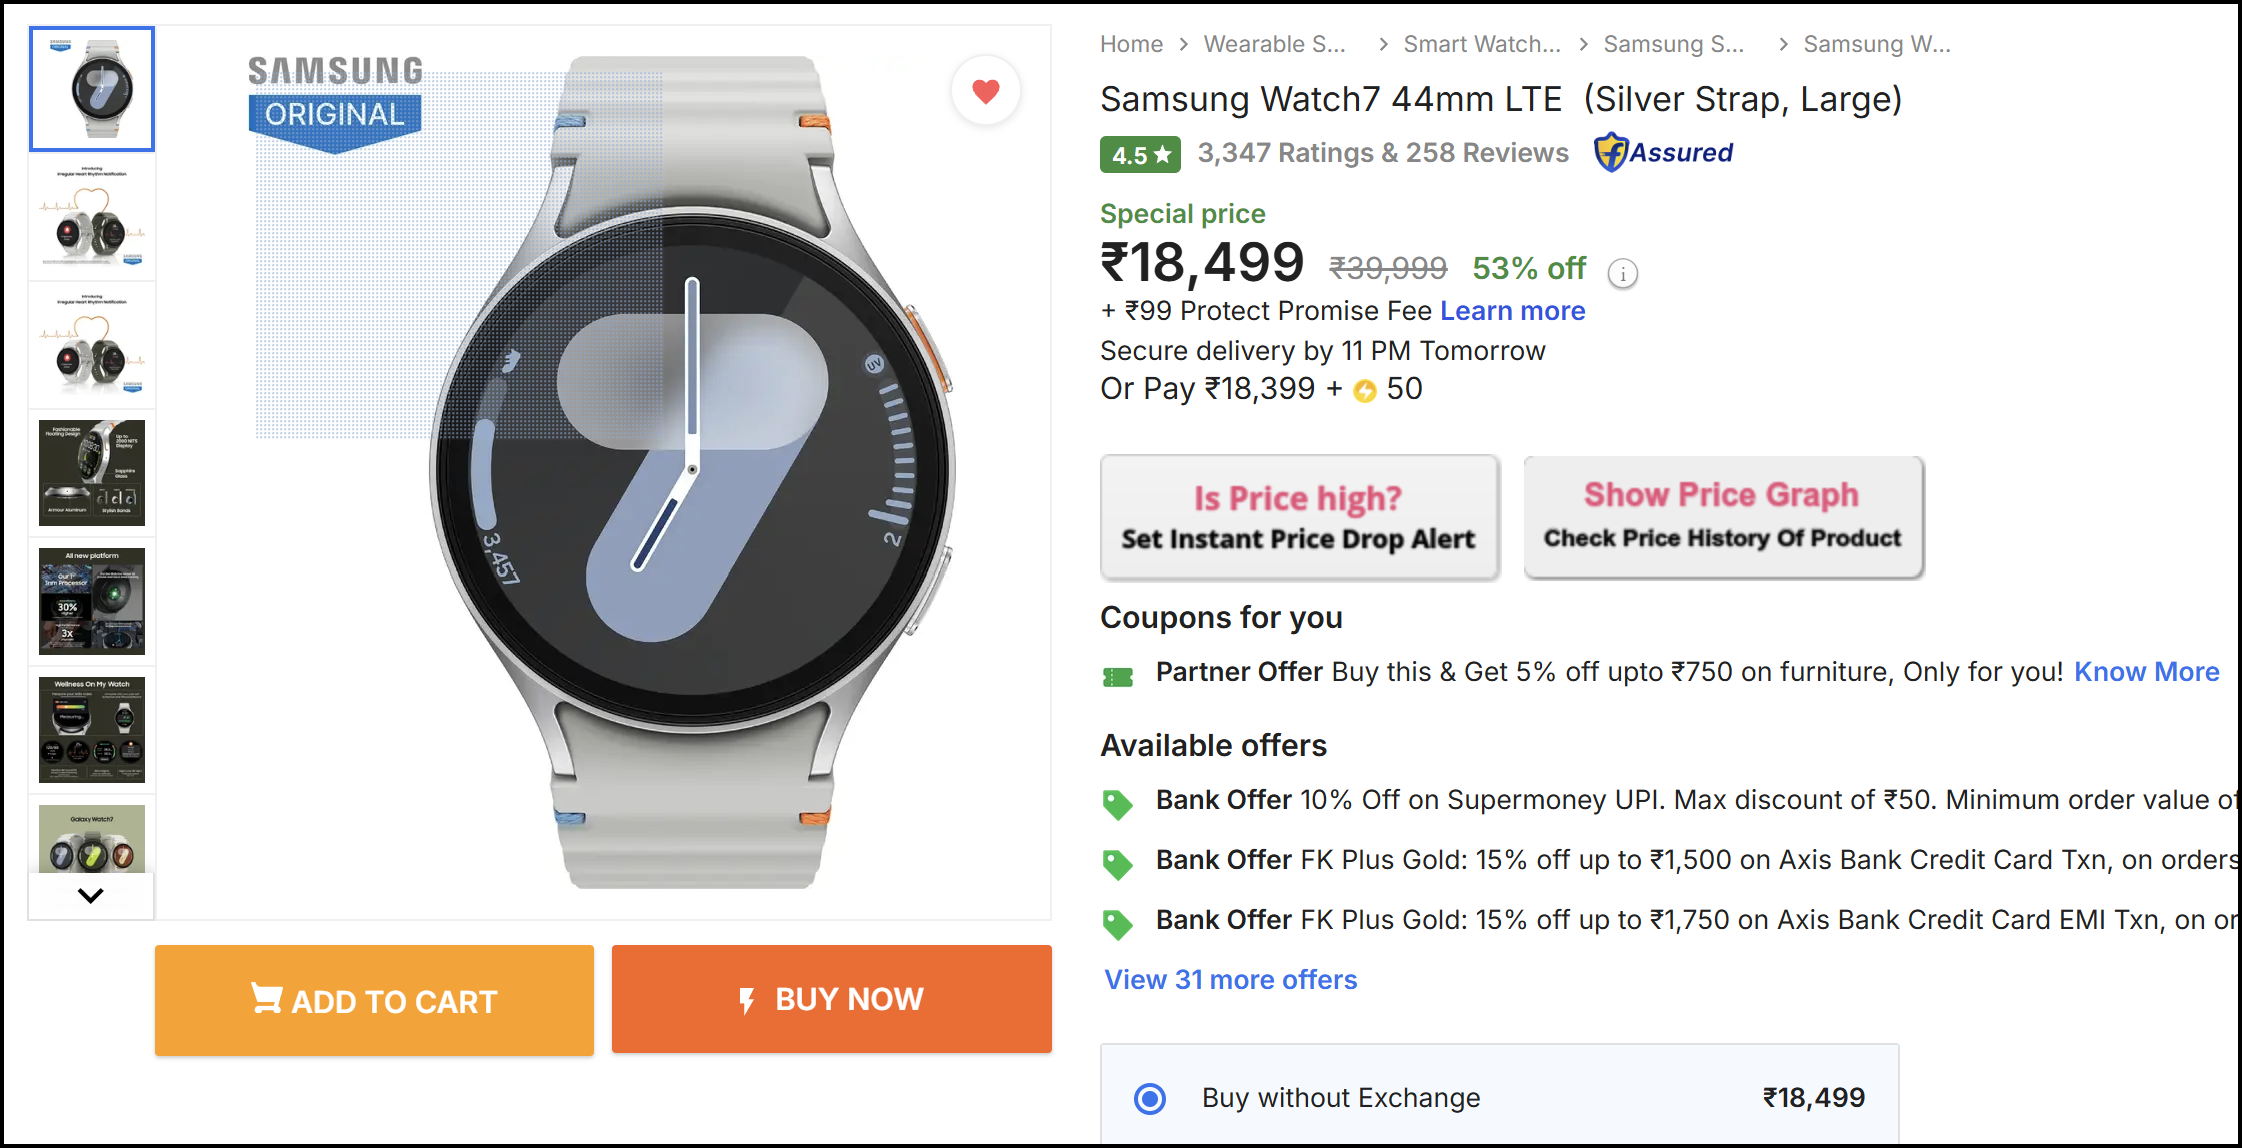Click the heart wishlist icon
Image resolution: width=2242 pixels, height=1148 pixels.
[x=986, y=91]
